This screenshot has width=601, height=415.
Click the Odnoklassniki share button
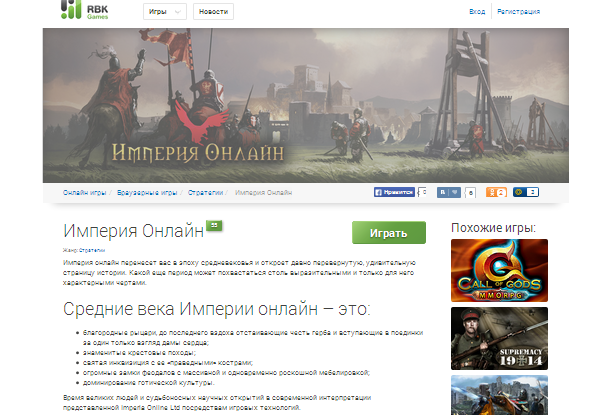pos(496,192)
